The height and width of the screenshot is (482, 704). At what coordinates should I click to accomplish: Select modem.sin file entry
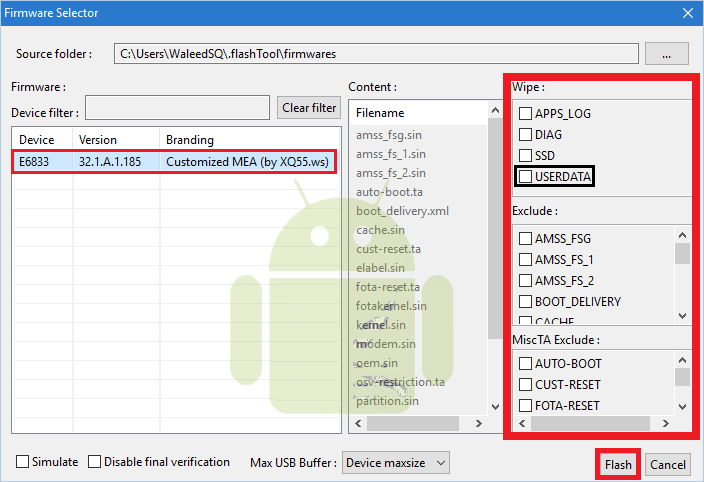[386, 344]
